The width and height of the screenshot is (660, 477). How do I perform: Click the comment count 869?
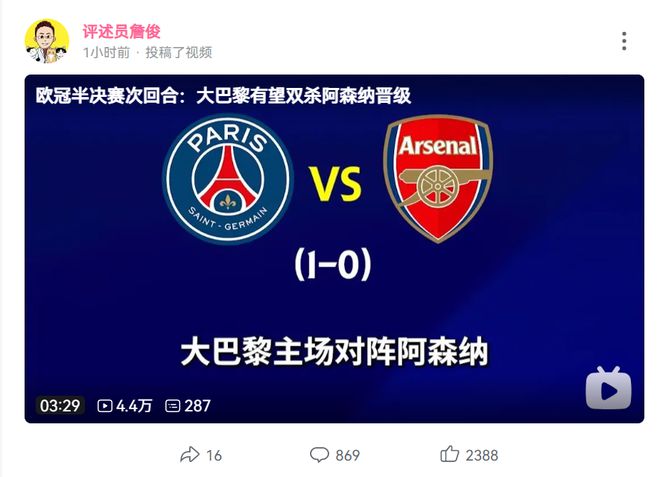(347, 455)
